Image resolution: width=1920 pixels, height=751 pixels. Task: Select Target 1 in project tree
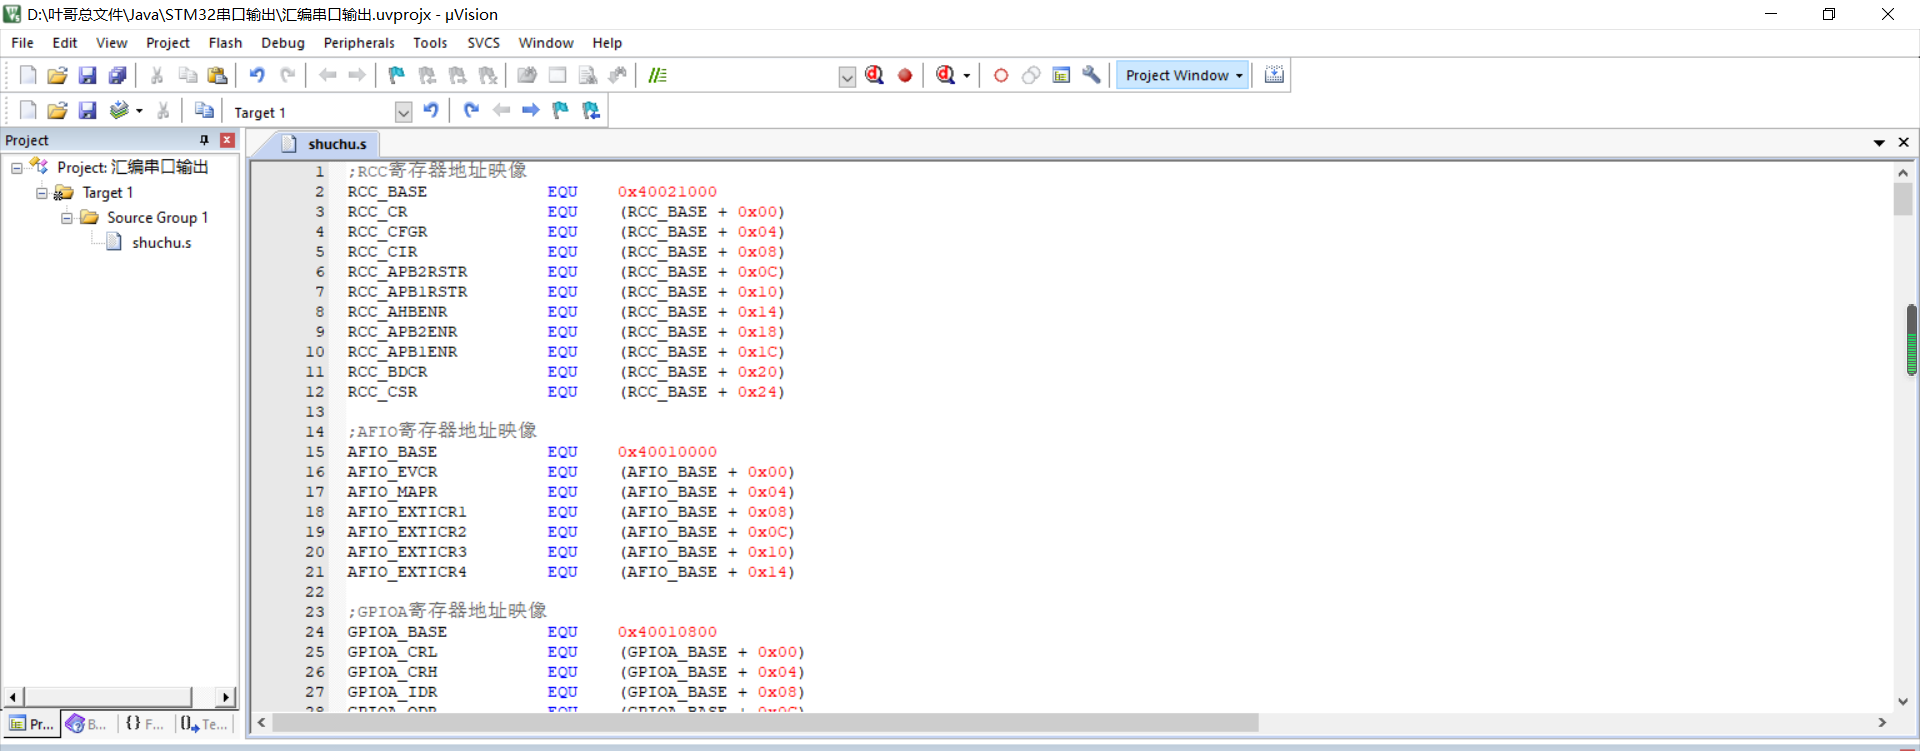pyautogui.click(x=107, y=193)
